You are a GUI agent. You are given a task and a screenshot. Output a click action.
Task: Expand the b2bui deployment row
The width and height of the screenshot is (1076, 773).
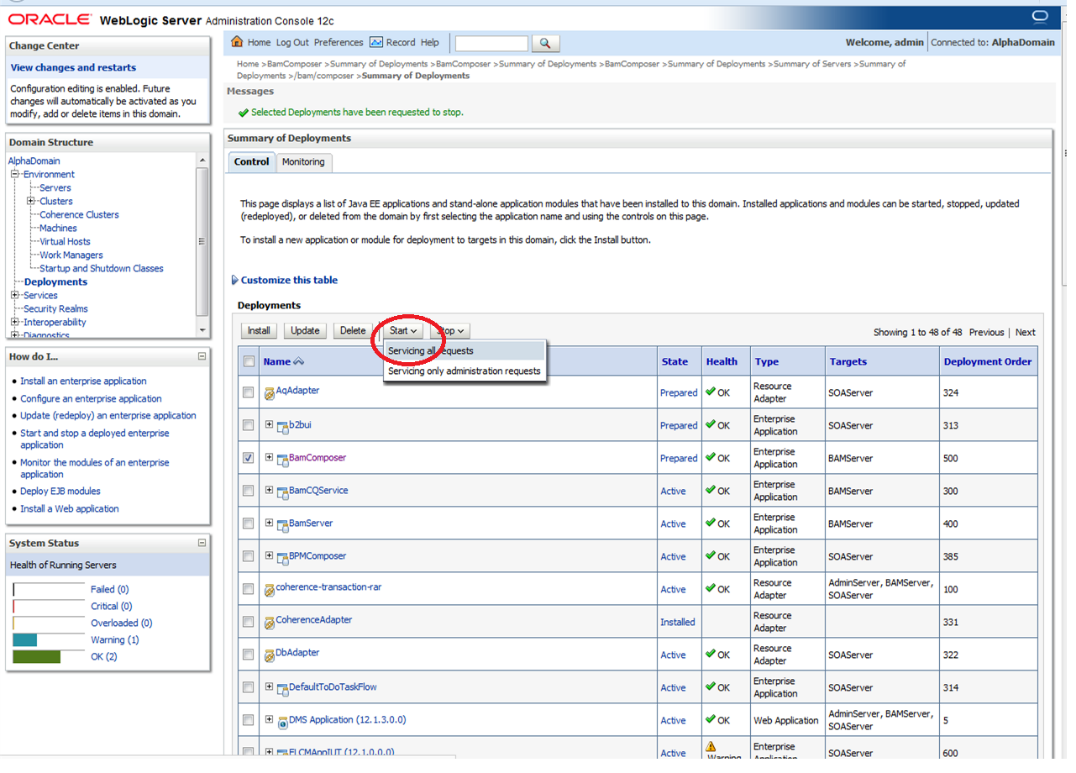coord(269,425)
